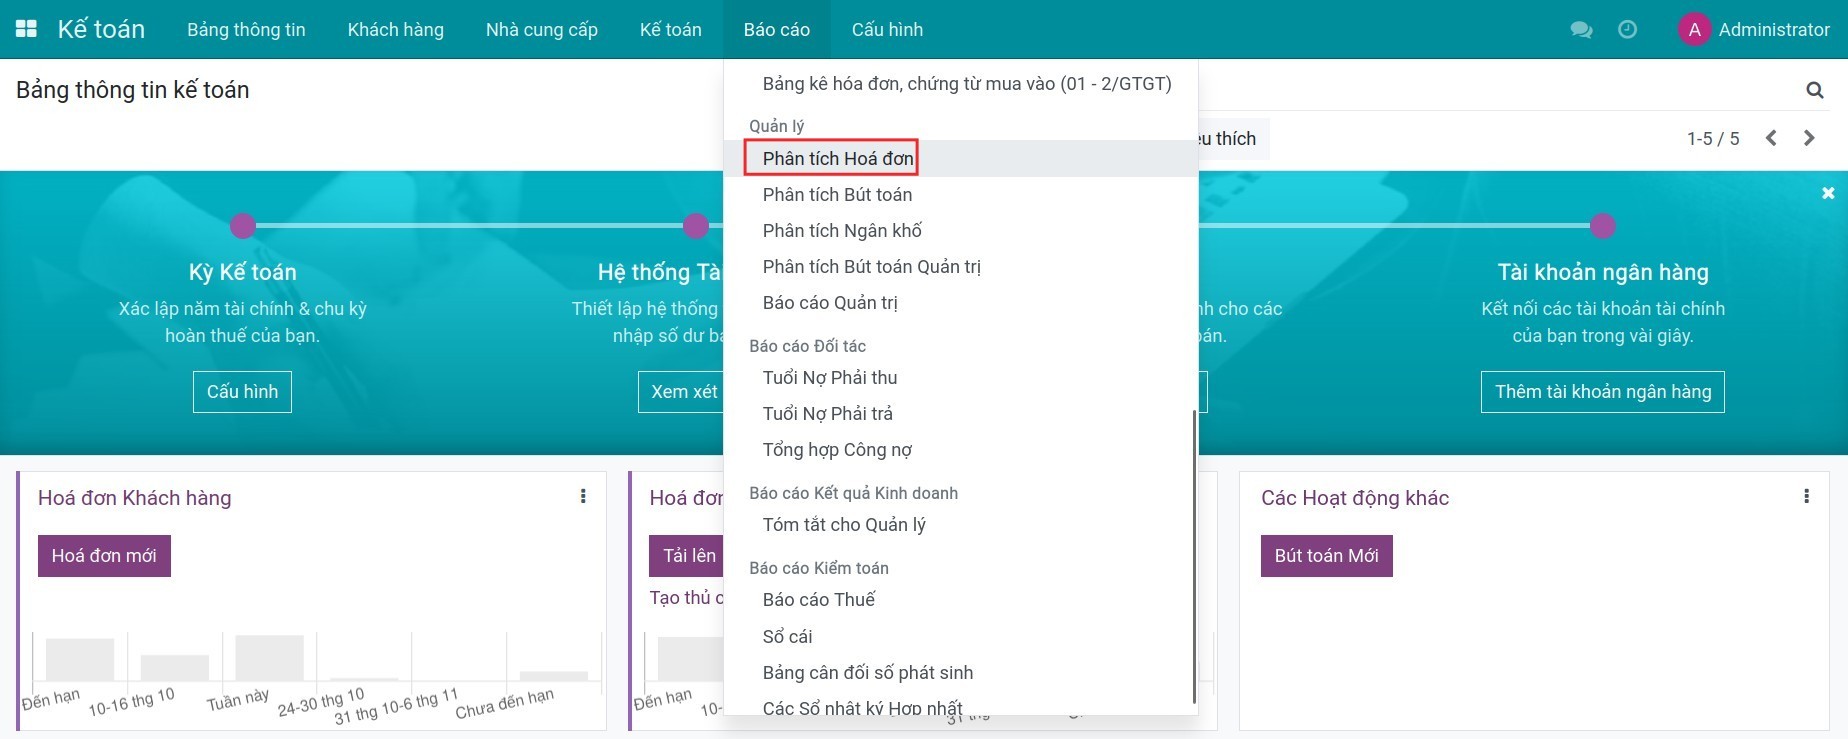The width and height of the screenshot is (1848, 739).
Task: Close the onboarding banner with X
Action: point(1828,193)
